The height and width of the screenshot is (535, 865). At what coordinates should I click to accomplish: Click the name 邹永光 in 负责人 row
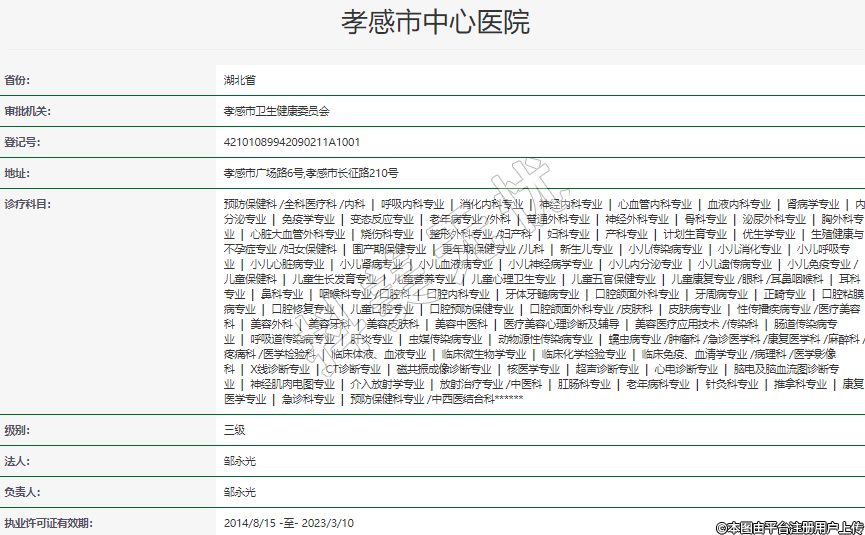tap(240, 492)
